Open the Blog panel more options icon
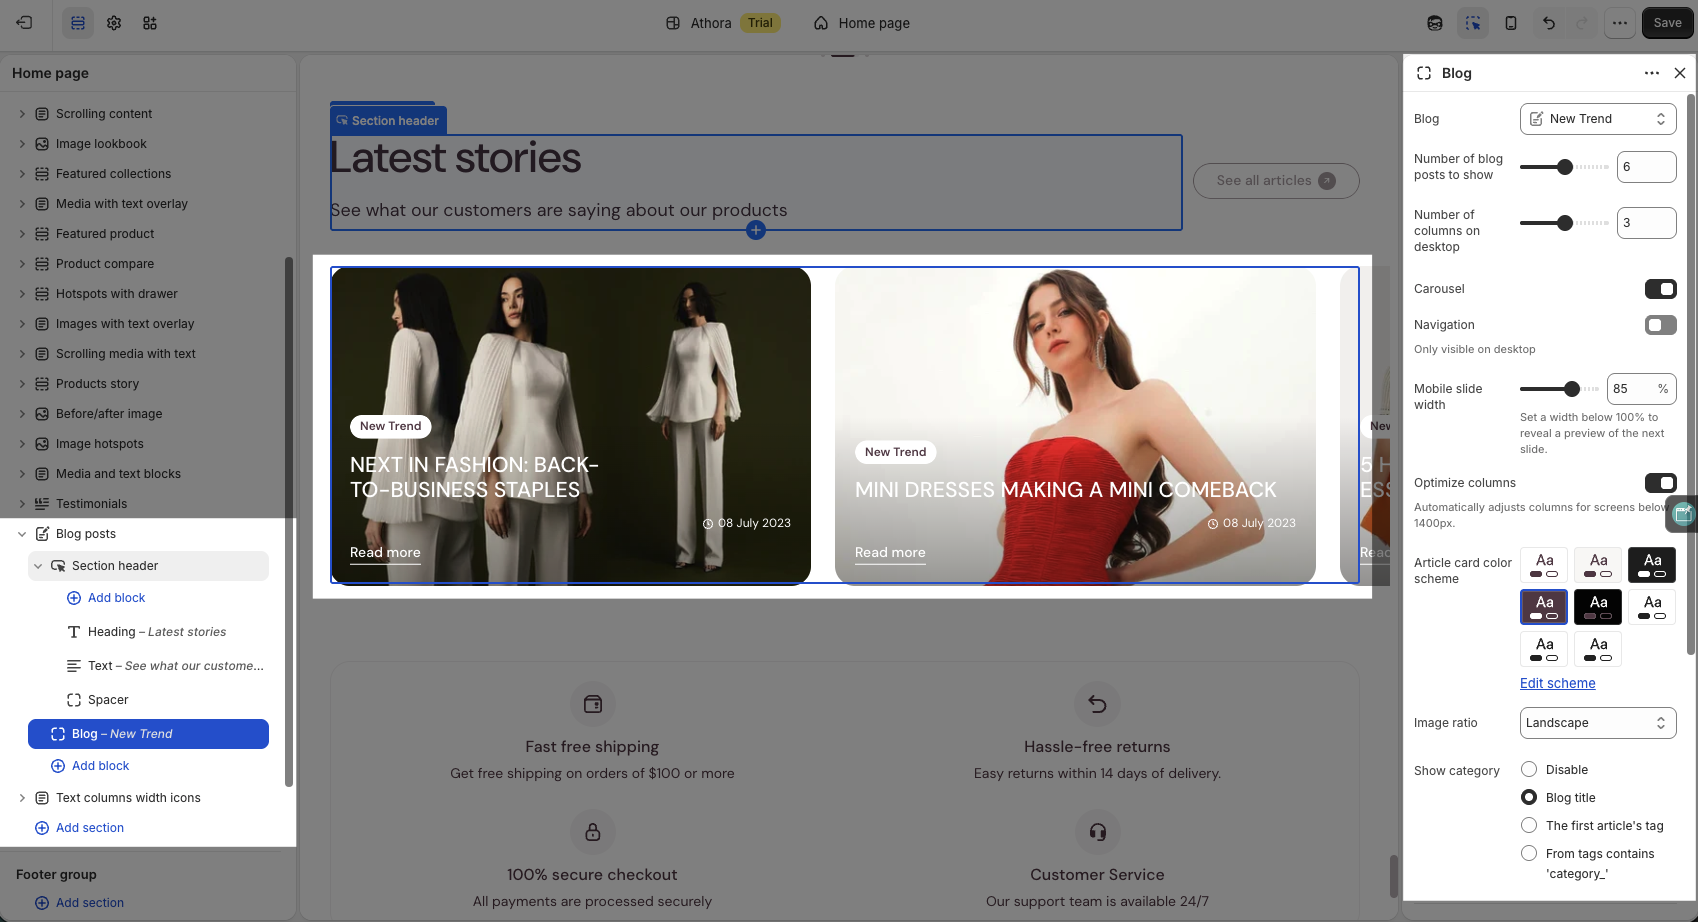The height and width of the screenshot is (922, 1698). [x=1652, y=73]
